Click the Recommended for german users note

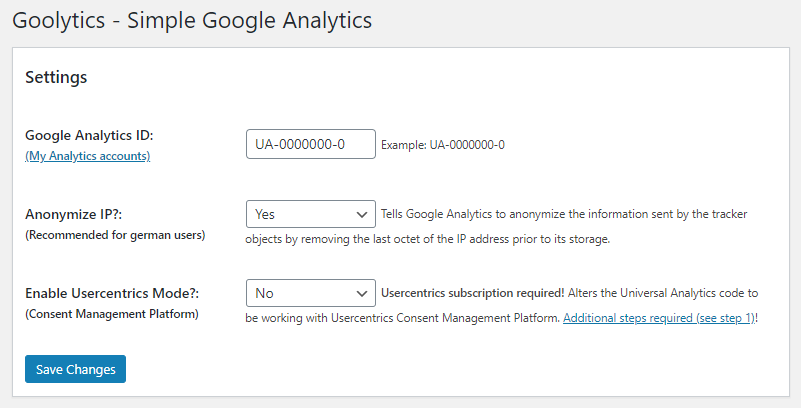115,235
